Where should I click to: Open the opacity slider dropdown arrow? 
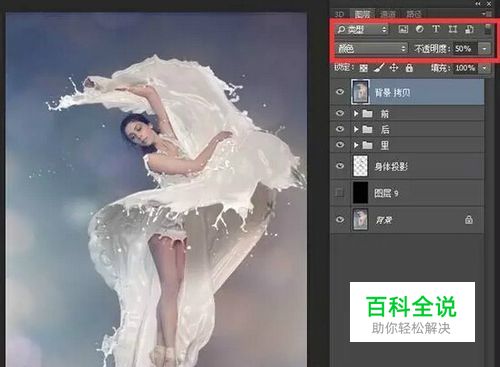click(x=484, y=49)
